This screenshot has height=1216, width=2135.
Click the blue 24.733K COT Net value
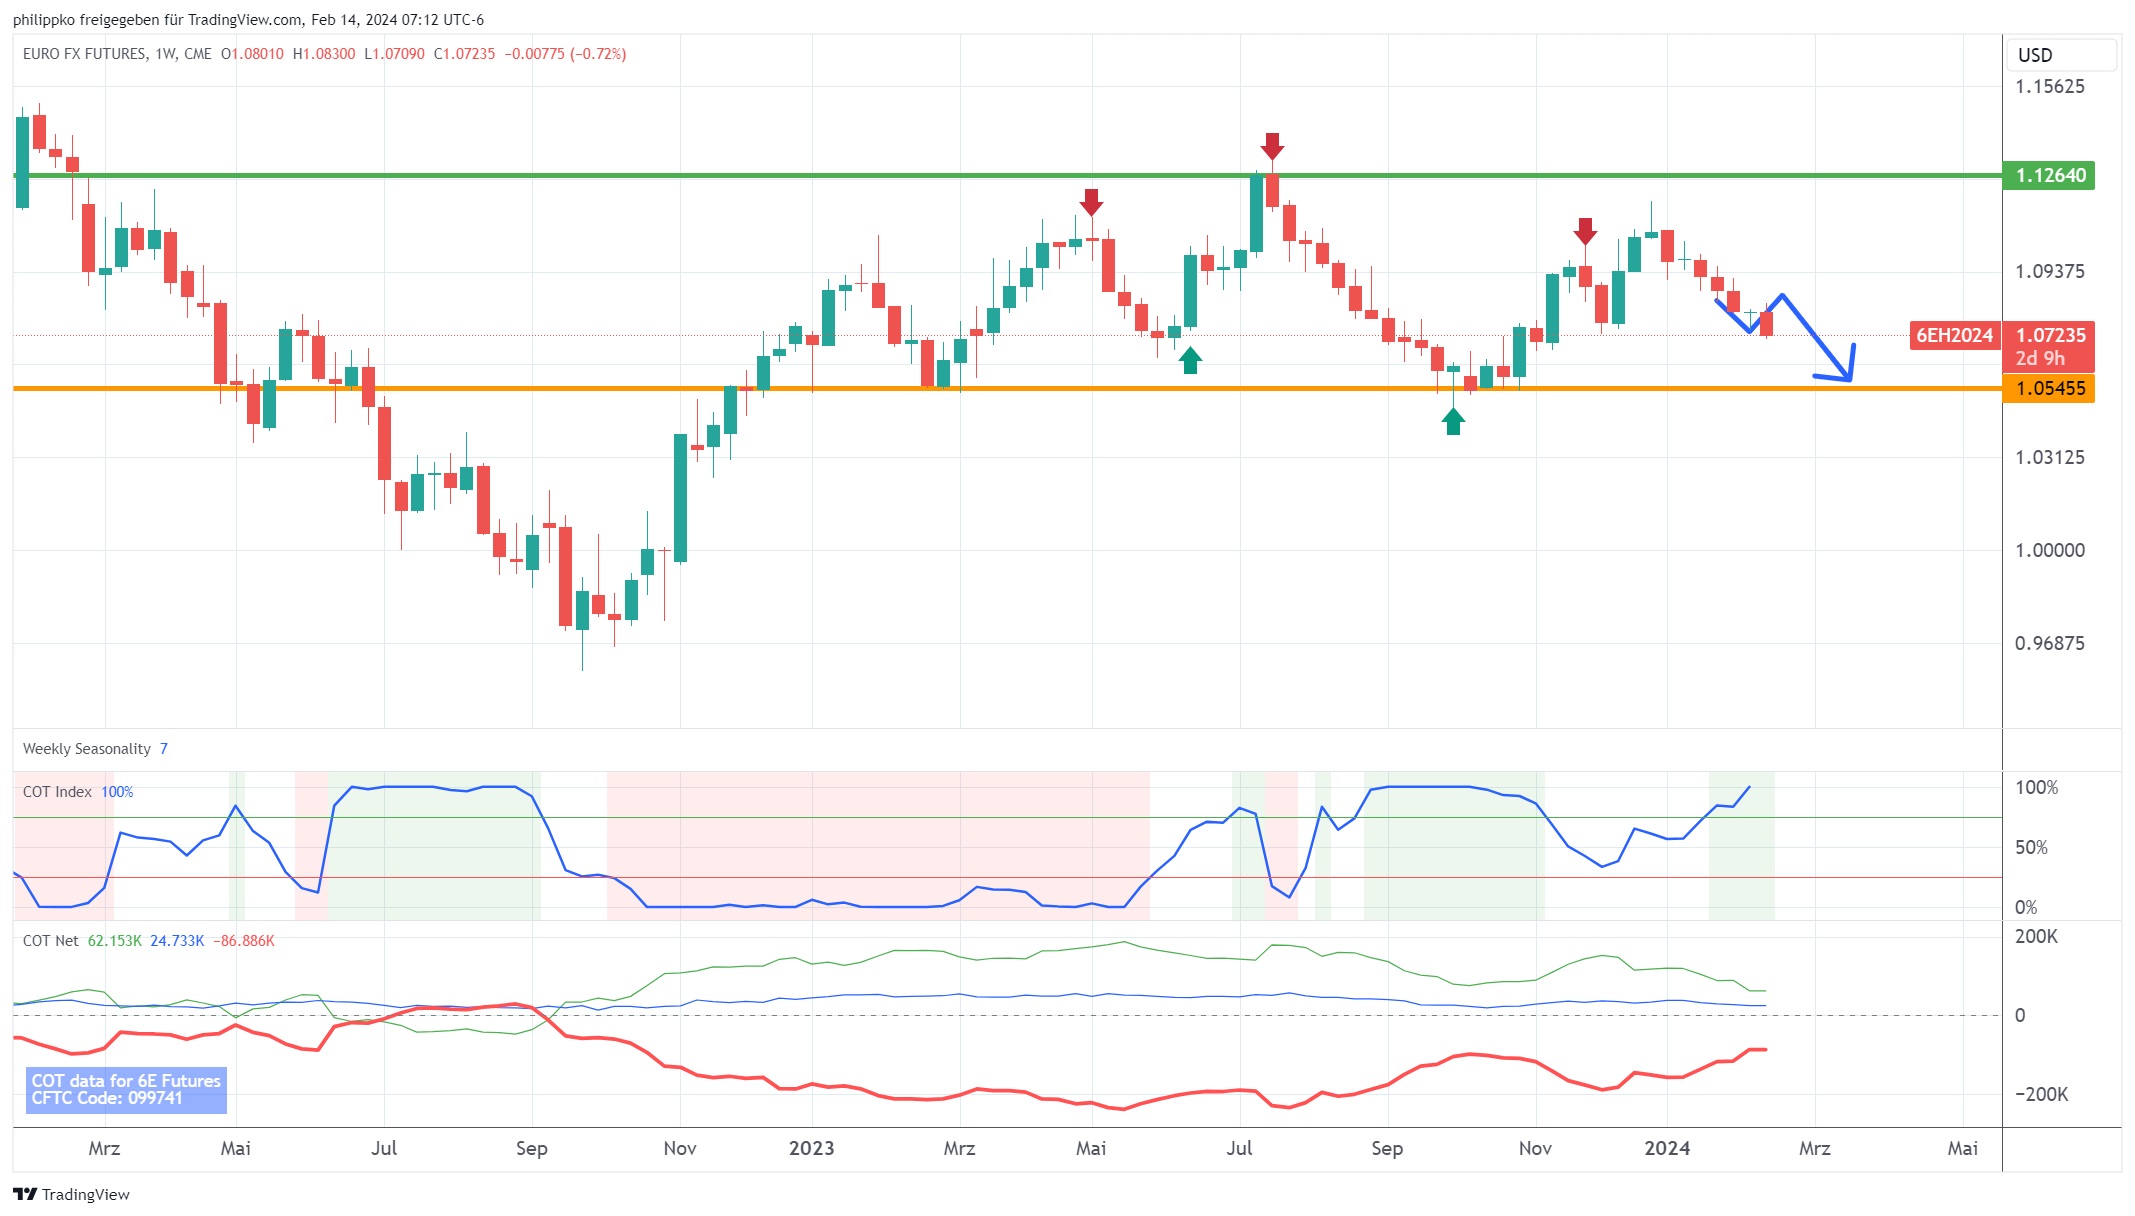pos(177,940)
